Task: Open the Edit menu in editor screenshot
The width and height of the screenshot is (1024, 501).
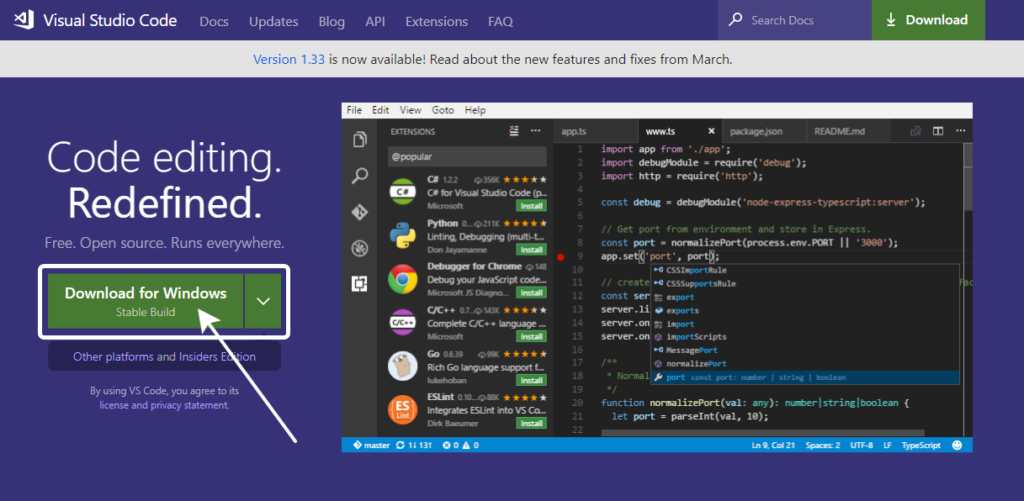Action: click(381, 110)
